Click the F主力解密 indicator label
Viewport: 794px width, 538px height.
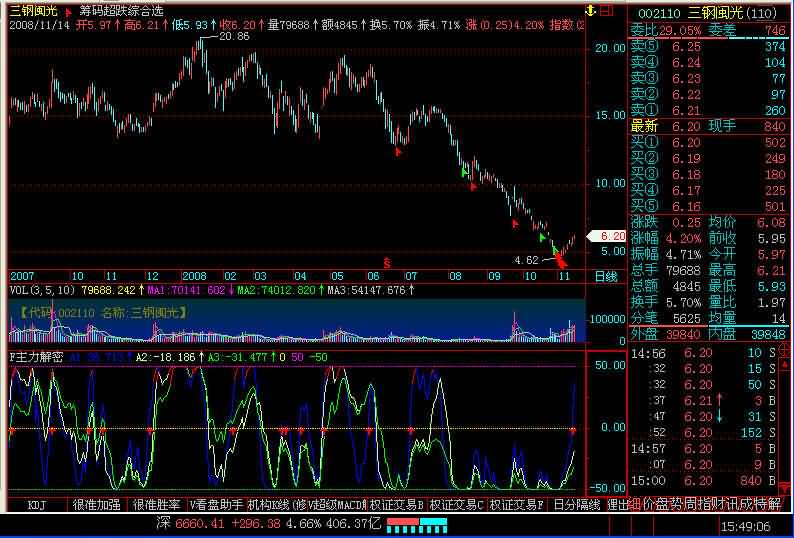click(x=36, y=356)
